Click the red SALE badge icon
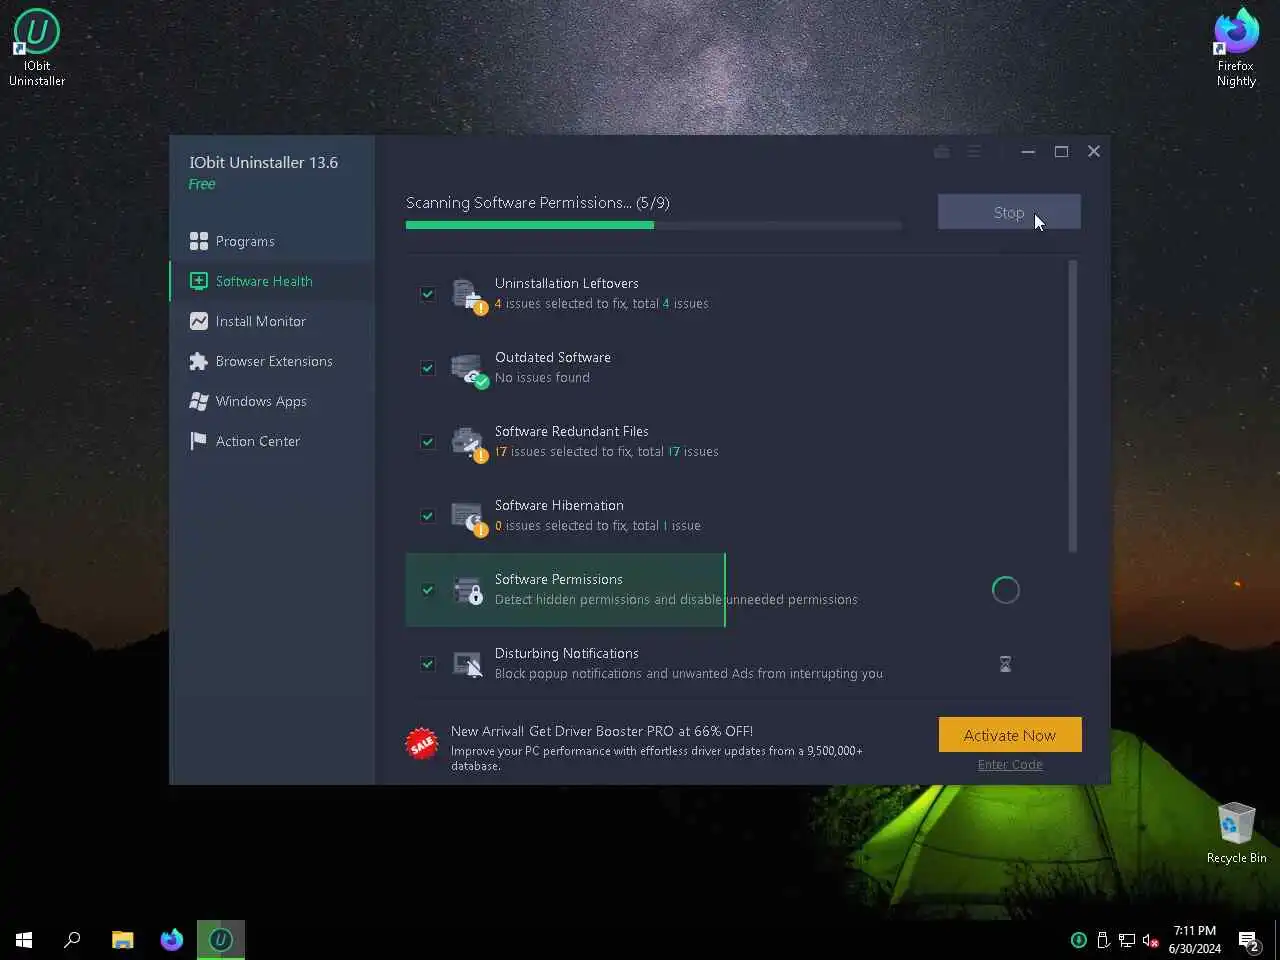Screen dimensions: 1280x960 (421, 743)
